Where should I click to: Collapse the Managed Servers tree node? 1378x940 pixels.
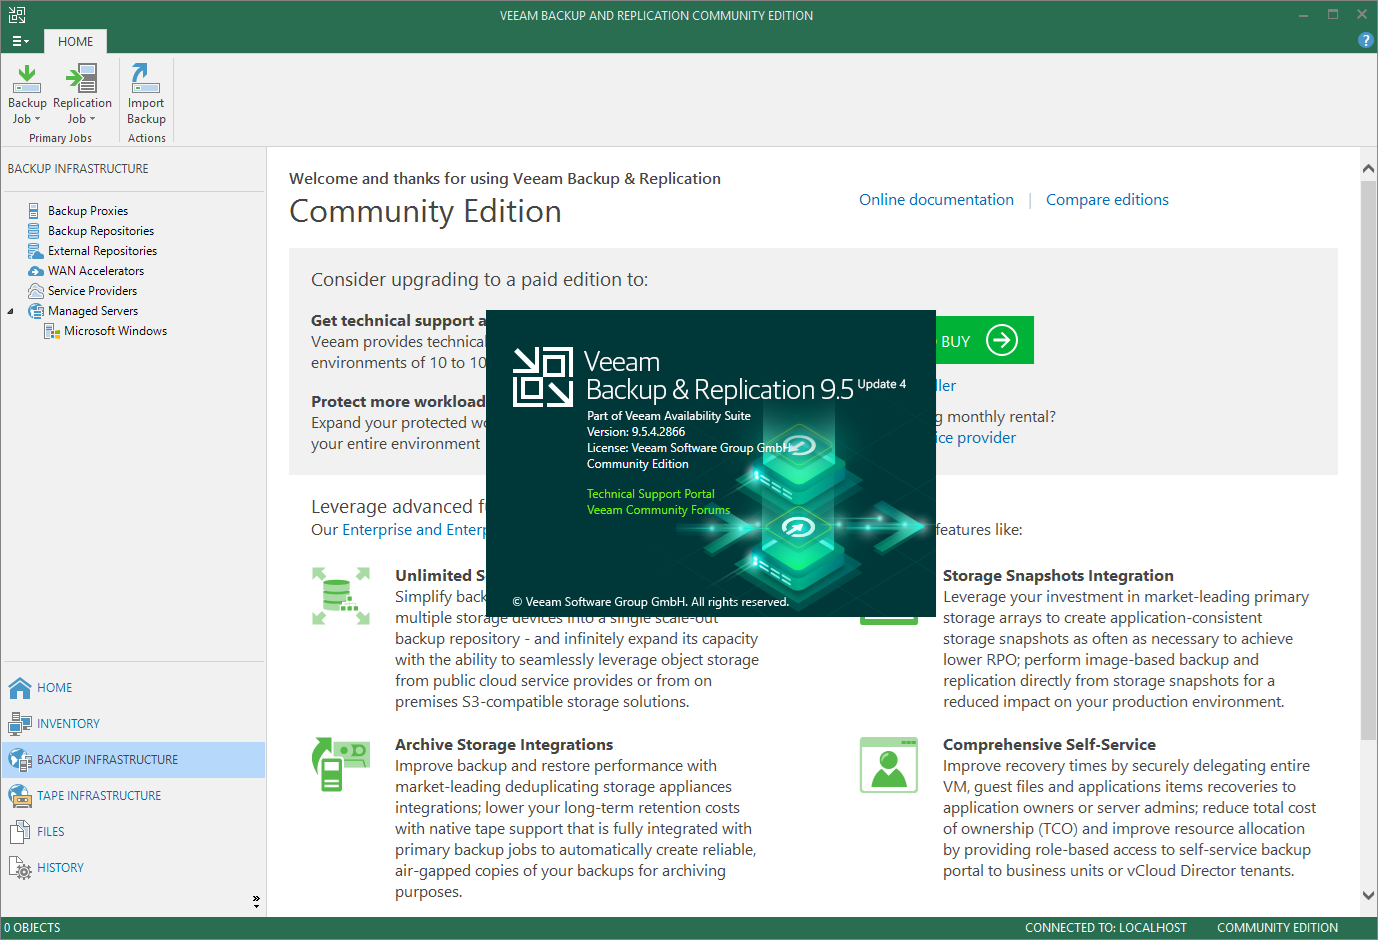click(11, 311)
